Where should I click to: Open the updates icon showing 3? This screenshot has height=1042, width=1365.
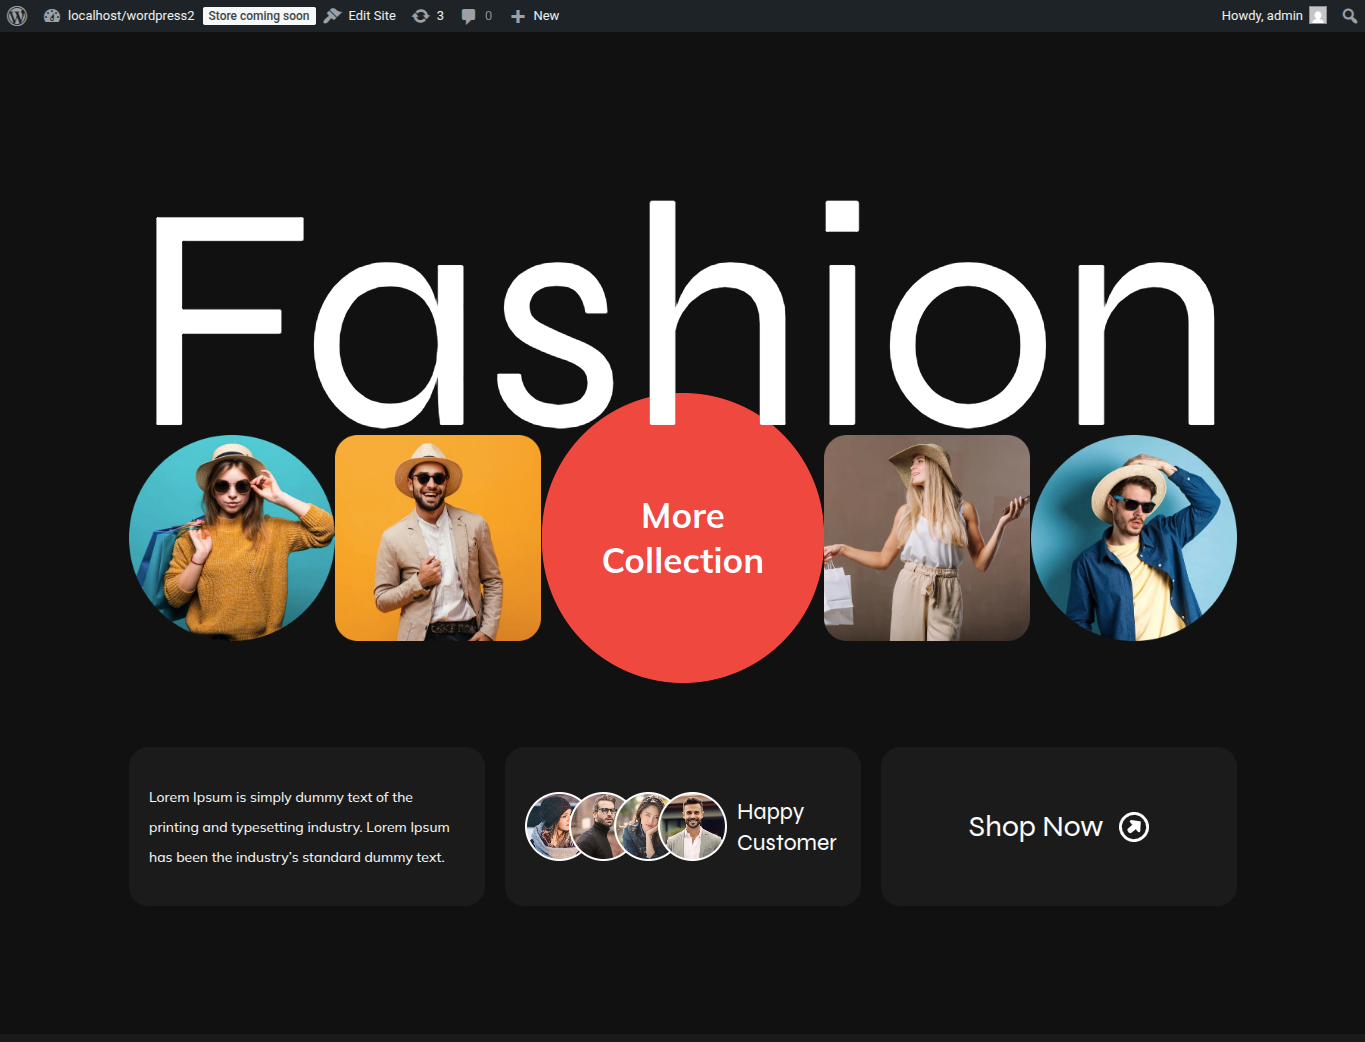[428, 16]
